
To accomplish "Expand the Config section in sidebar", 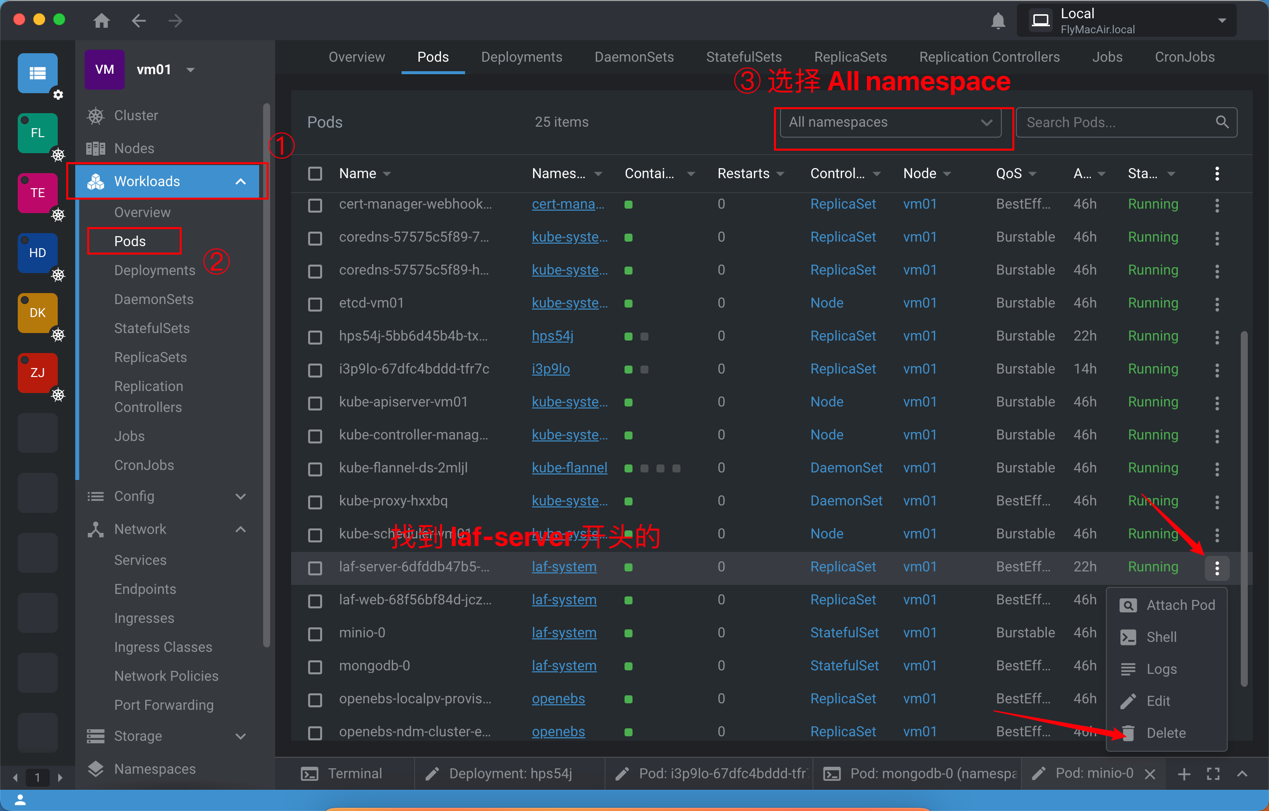I will coord(241,497).
